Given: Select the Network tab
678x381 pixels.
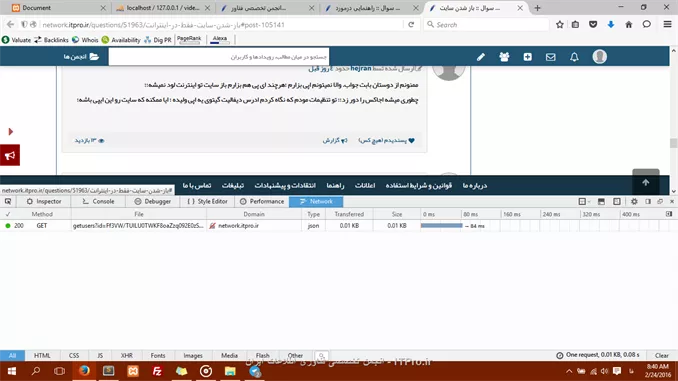Looking at the screenshot, I should click(316, 202).
